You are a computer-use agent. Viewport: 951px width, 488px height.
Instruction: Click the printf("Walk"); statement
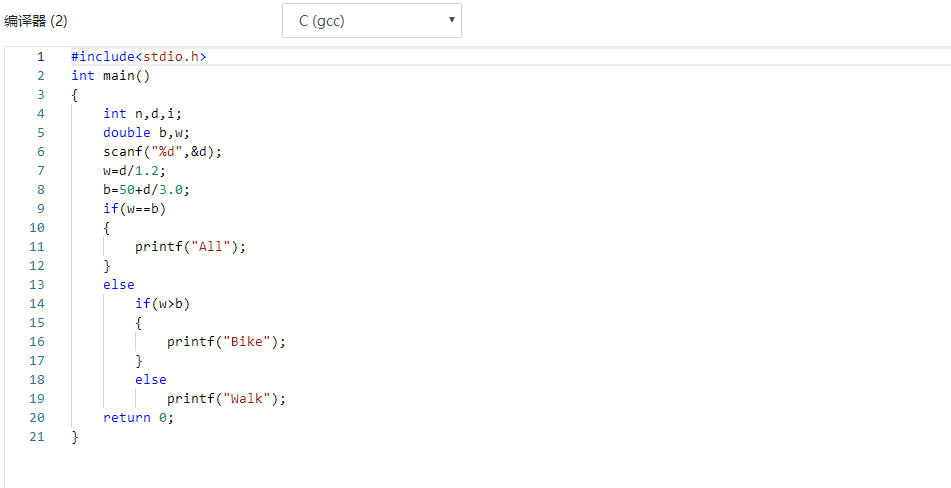point(226,399)
